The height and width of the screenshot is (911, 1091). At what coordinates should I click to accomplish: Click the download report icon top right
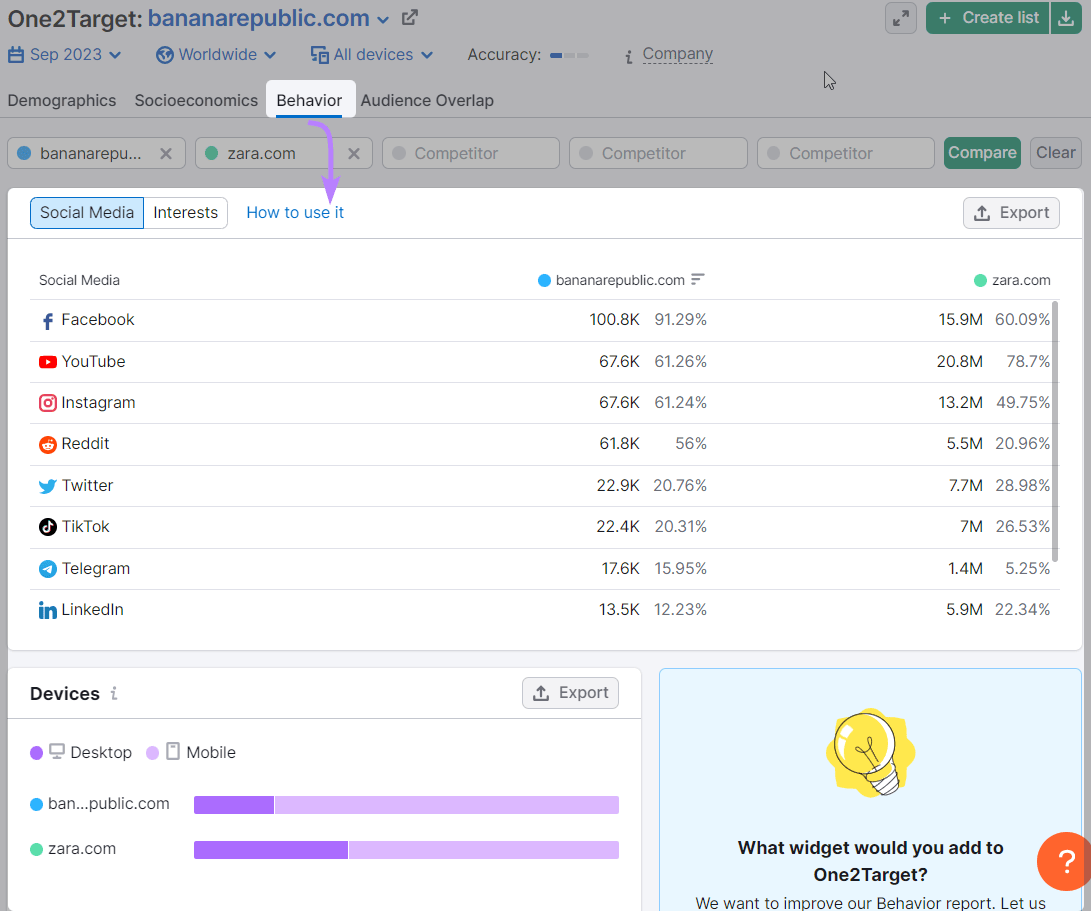click(1066, 17)
